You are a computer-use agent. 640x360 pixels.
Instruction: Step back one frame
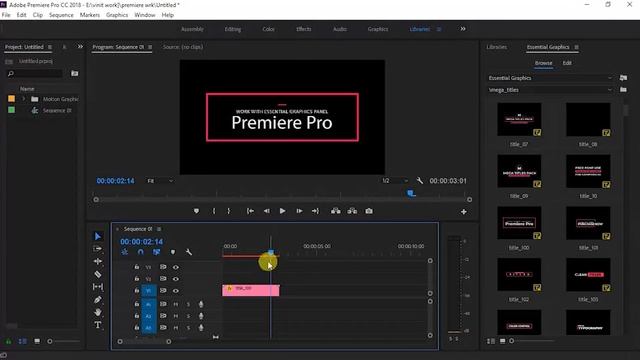(x=267, y=211)
